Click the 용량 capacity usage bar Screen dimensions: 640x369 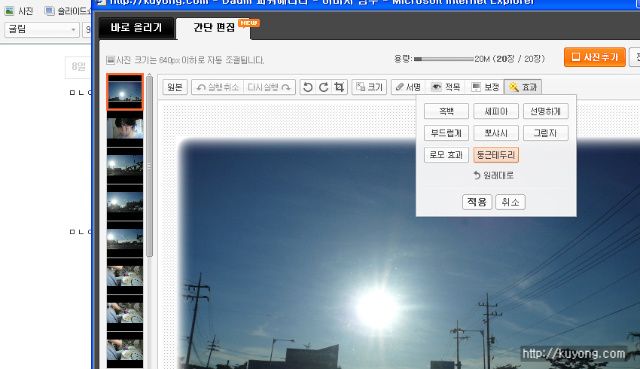(x=443, y=59)
